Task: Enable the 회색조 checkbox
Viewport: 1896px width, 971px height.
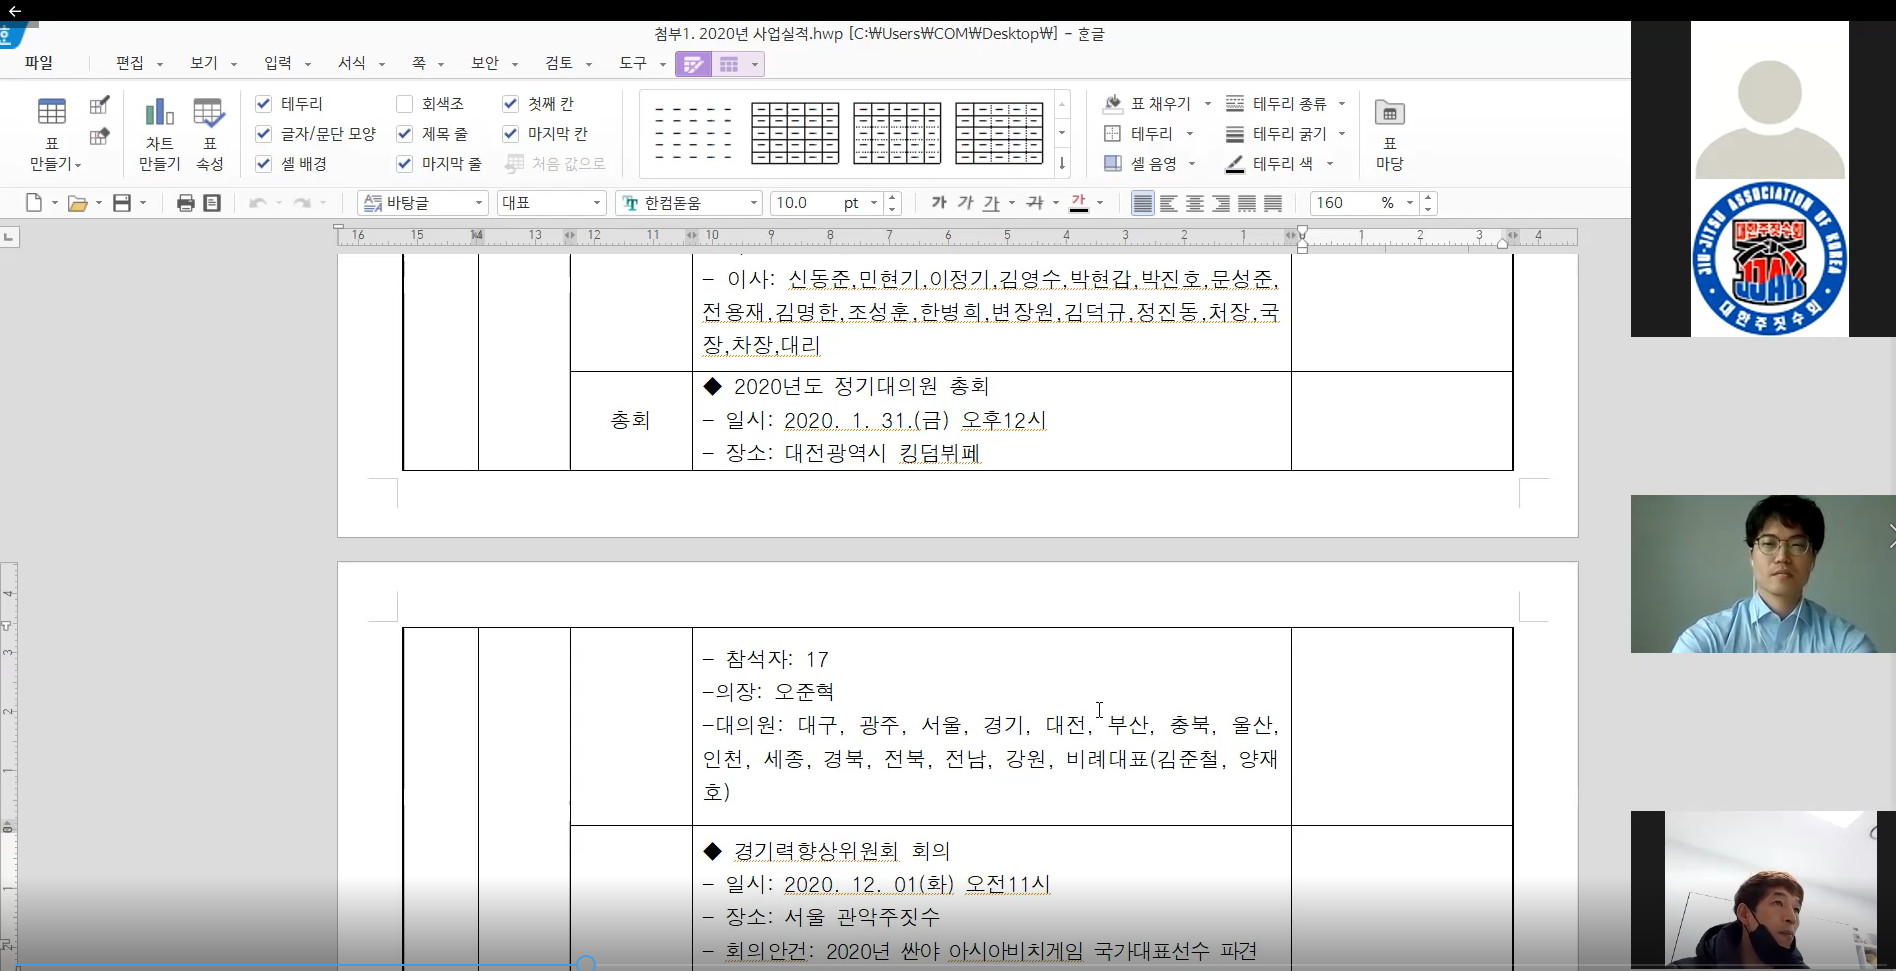Action: point(405,104)
